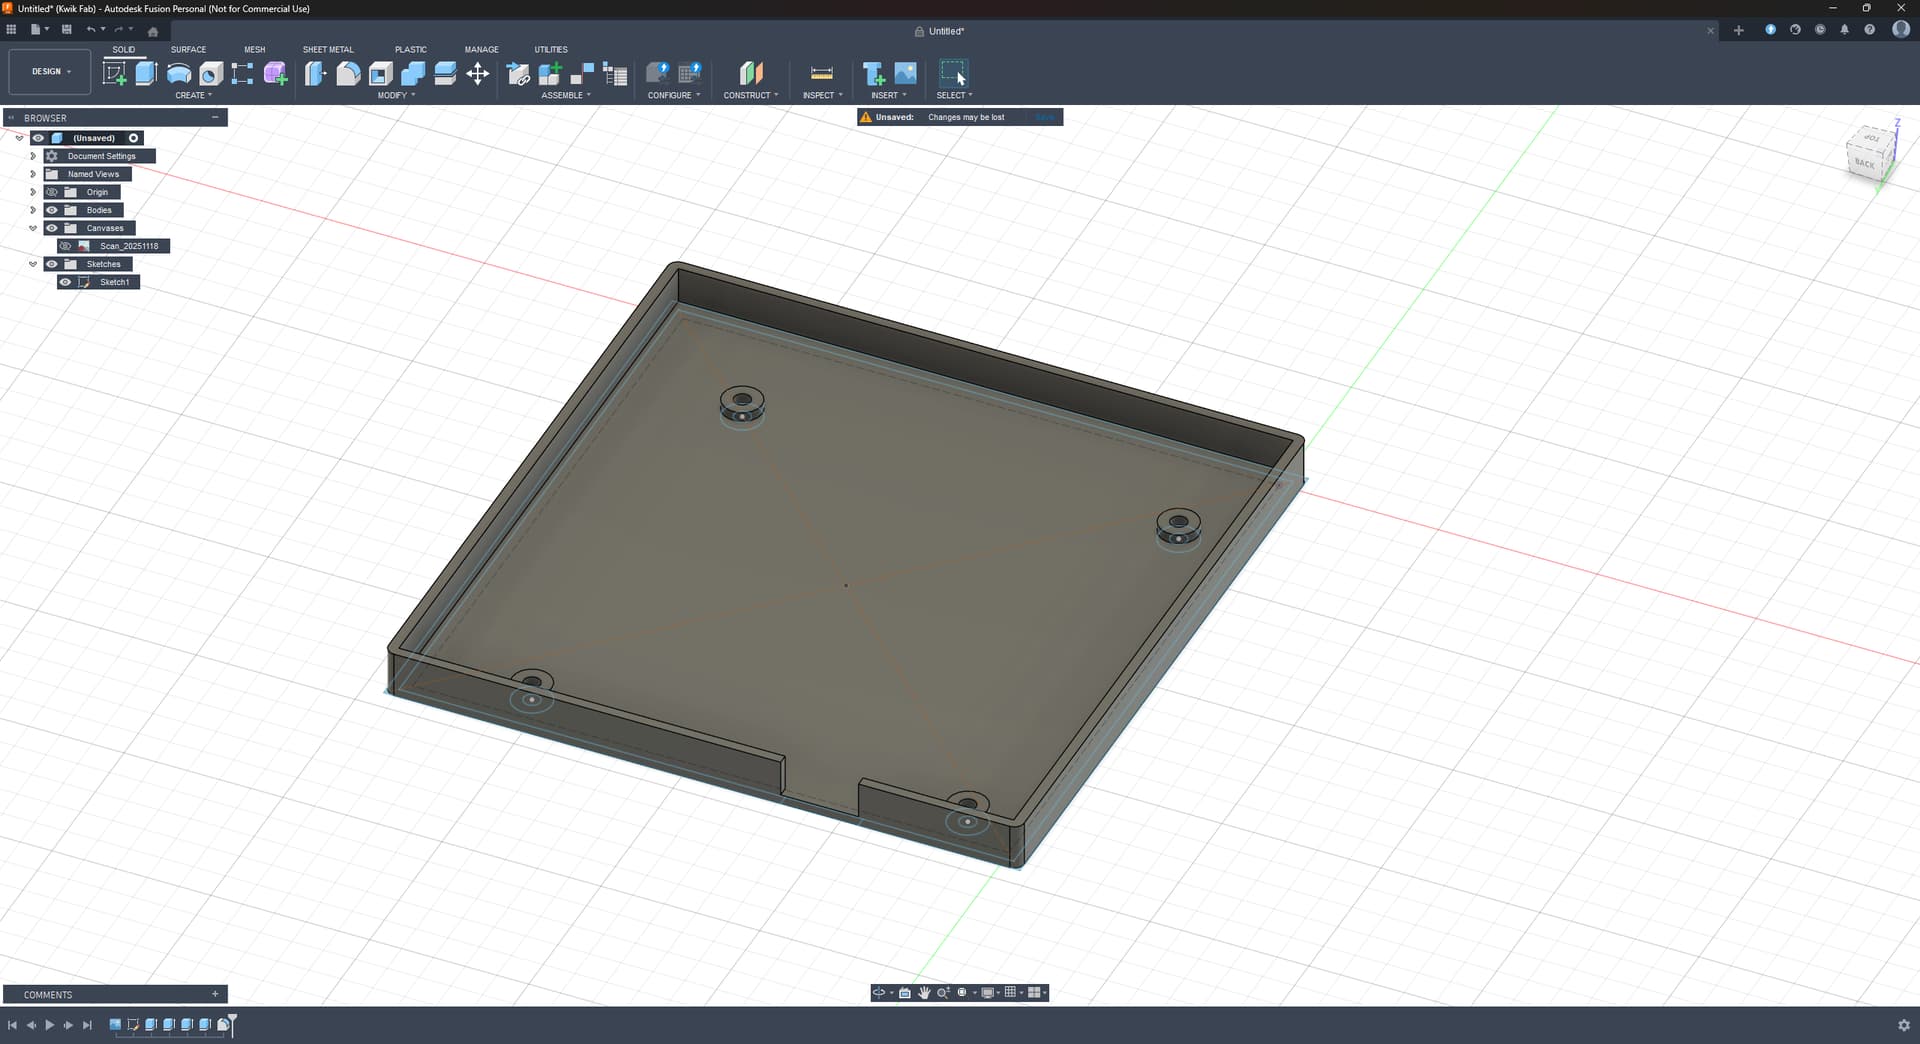This screenshot has width=1920, height=1044.
Task: Open the CONSTRUCT menu label
Action: coord(750,96)
